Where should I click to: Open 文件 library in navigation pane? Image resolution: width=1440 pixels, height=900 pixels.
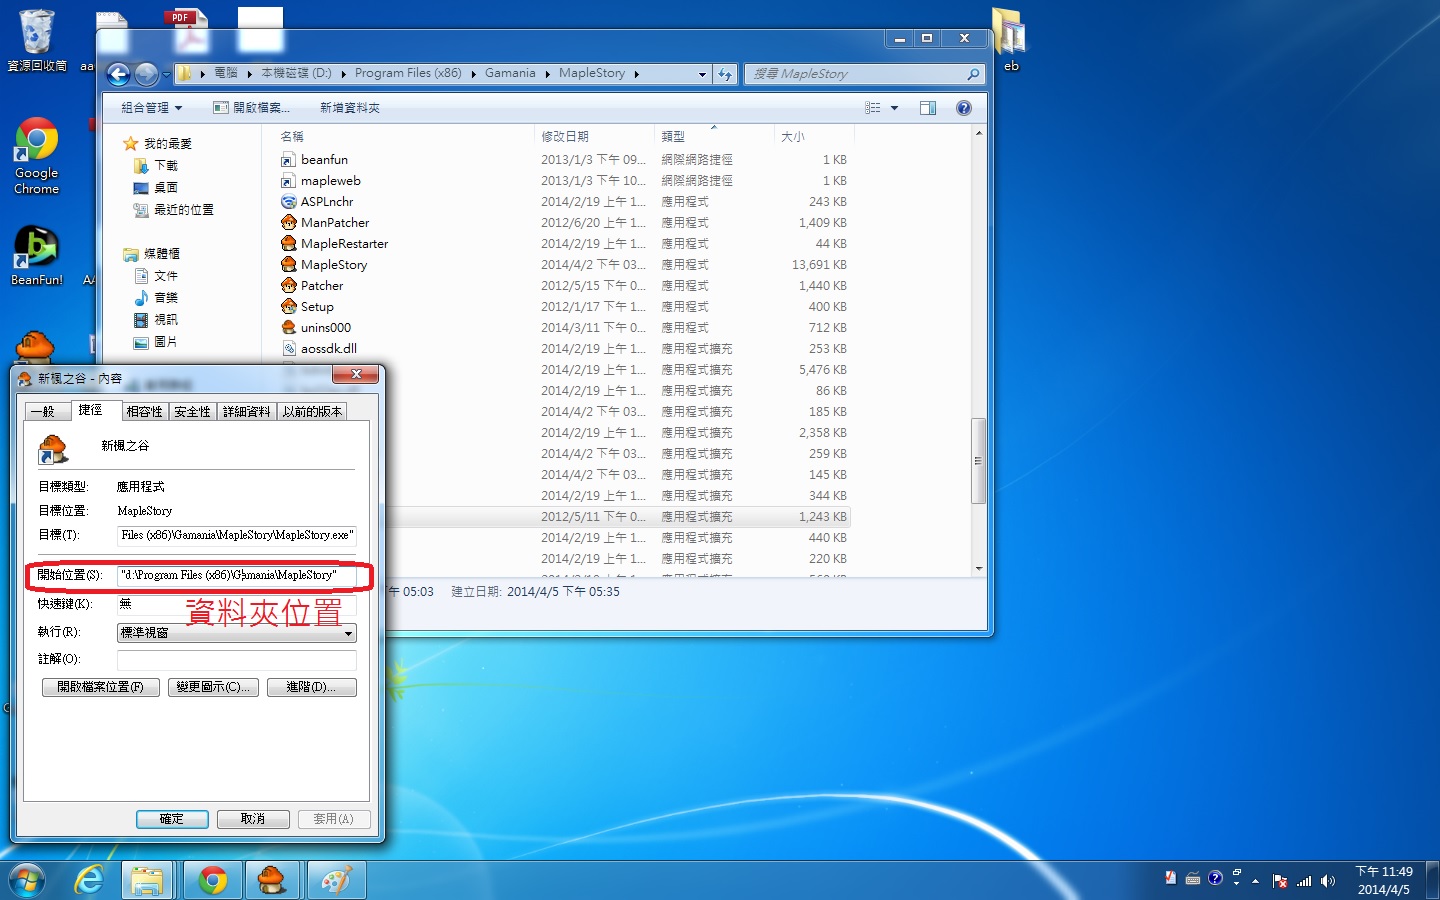(165, 276)
